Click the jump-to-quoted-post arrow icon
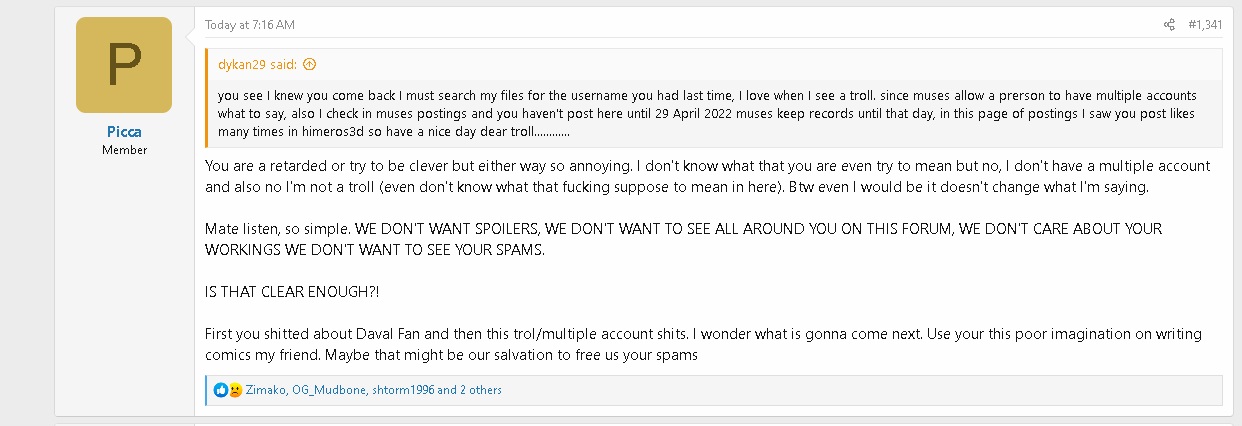Viewport: 1242px width, 426px height. [309, 65]
